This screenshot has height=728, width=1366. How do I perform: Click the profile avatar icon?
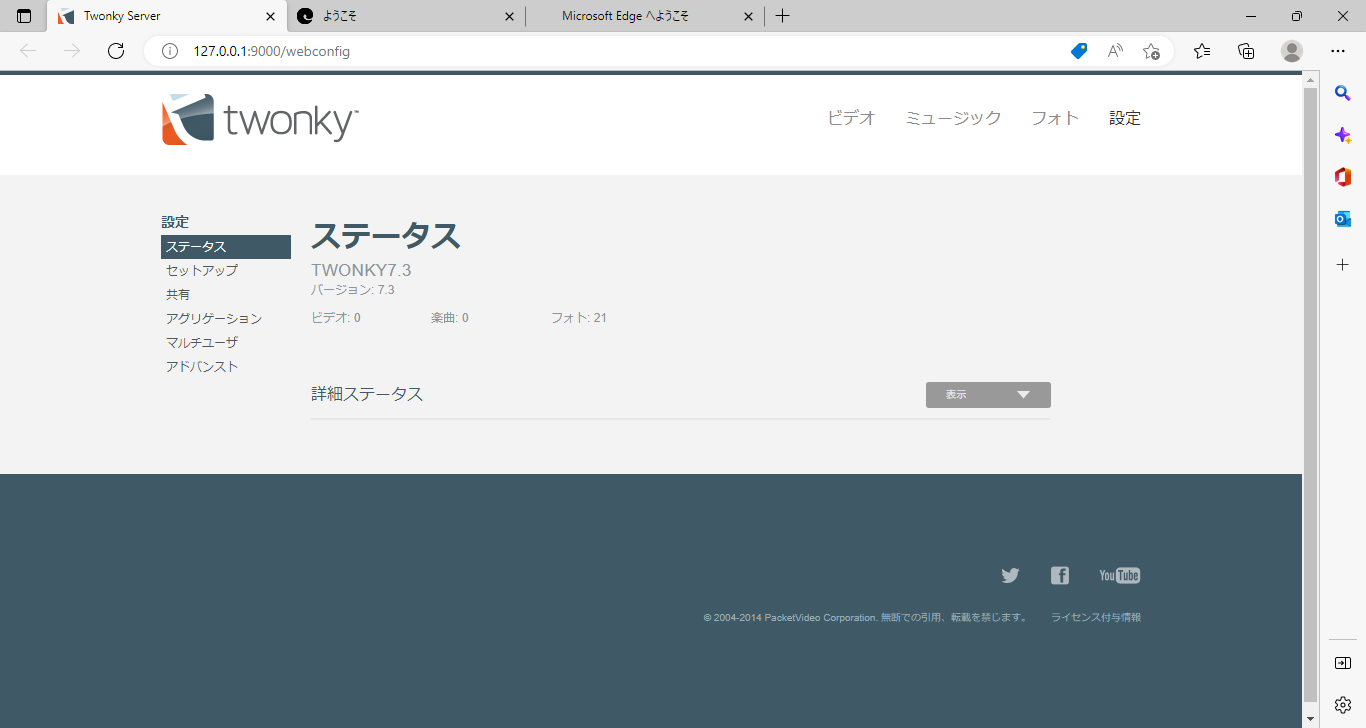[1292, 51]
